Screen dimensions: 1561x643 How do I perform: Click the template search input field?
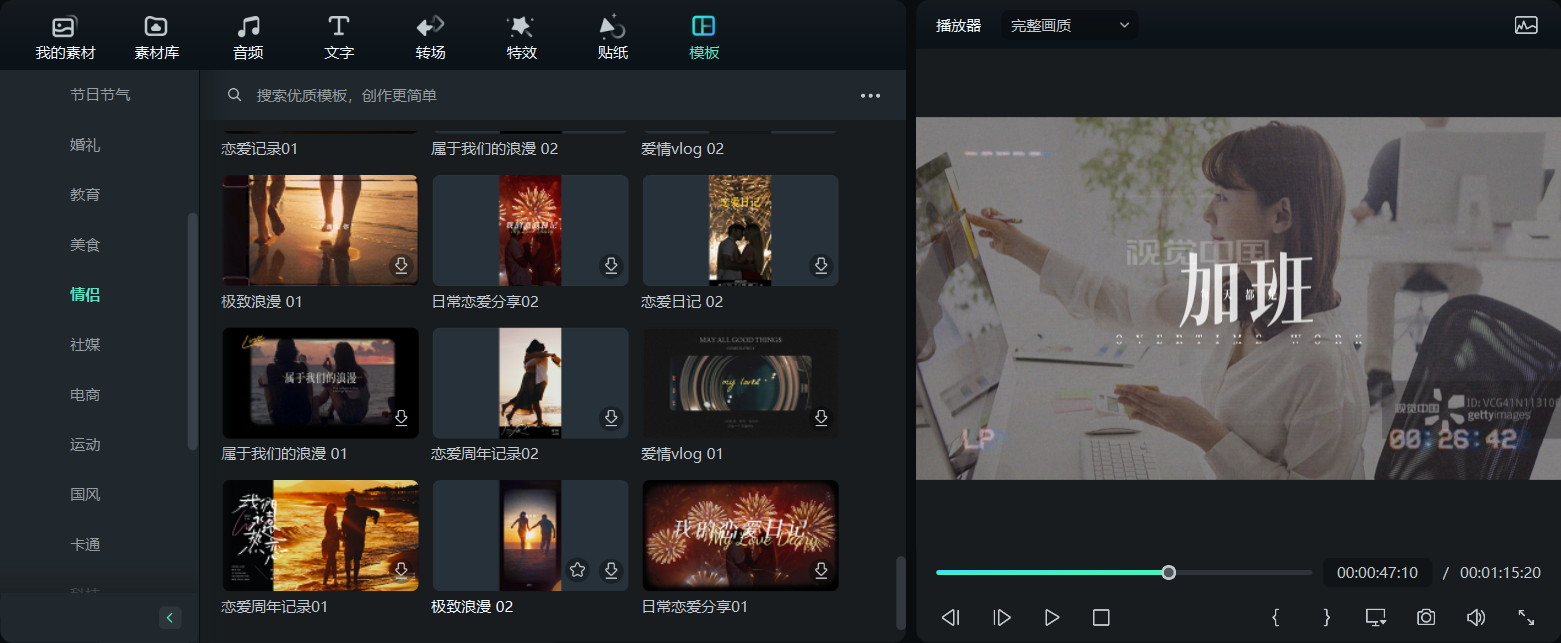click(x=540, y=96)
